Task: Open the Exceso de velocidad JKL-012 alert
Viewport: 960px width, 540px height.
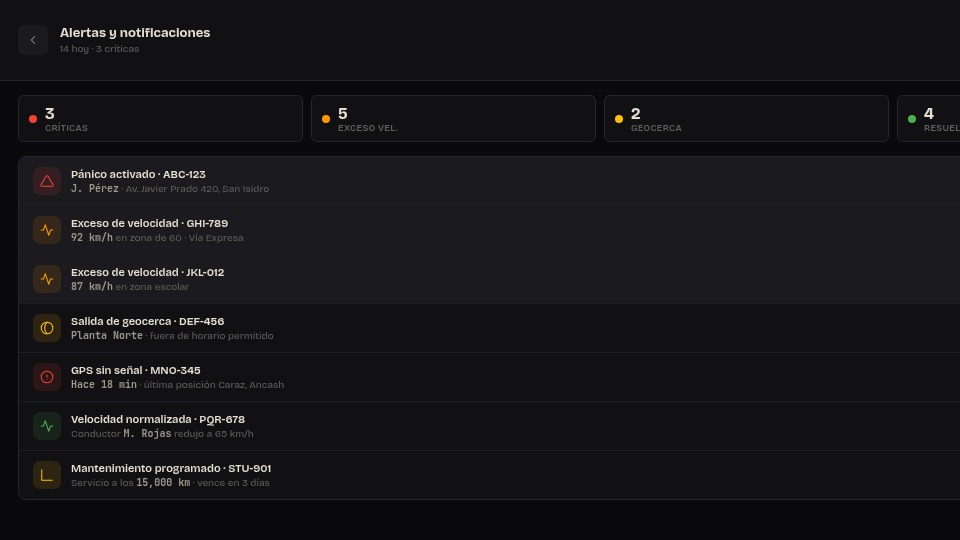Action: 489,279
